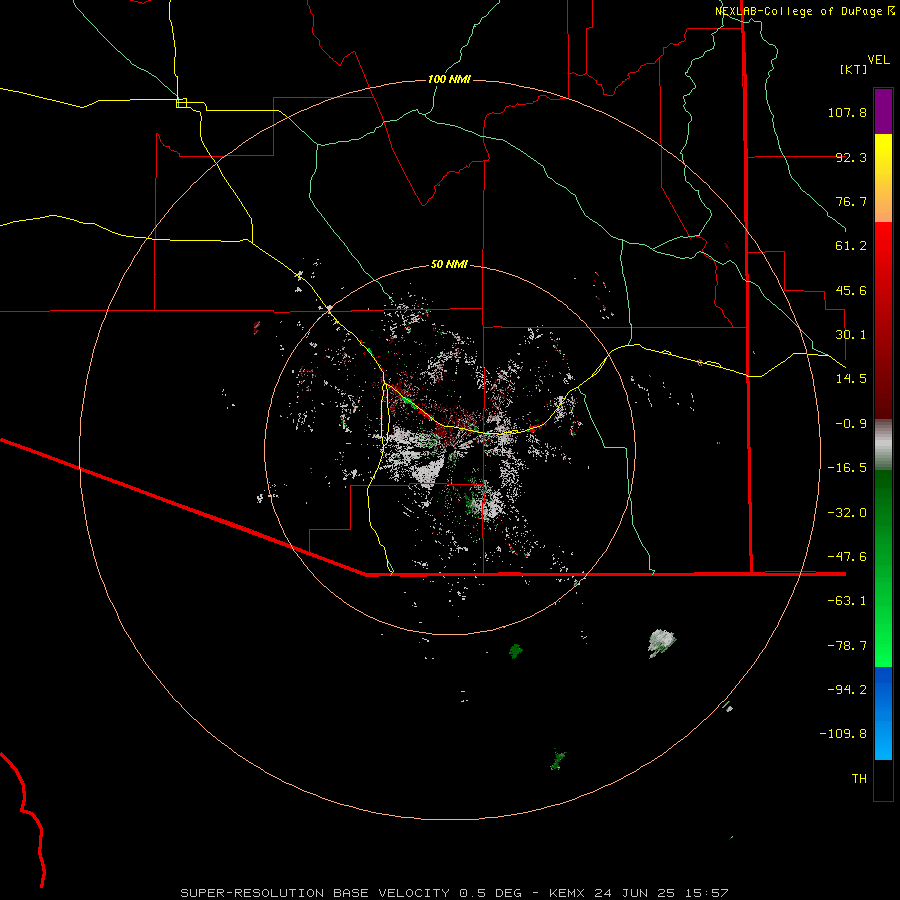Viewport: 900px width, 900px height.
Task: Click the -32.0 legend value
Action: pyautogui.click(x=847, y=513)
